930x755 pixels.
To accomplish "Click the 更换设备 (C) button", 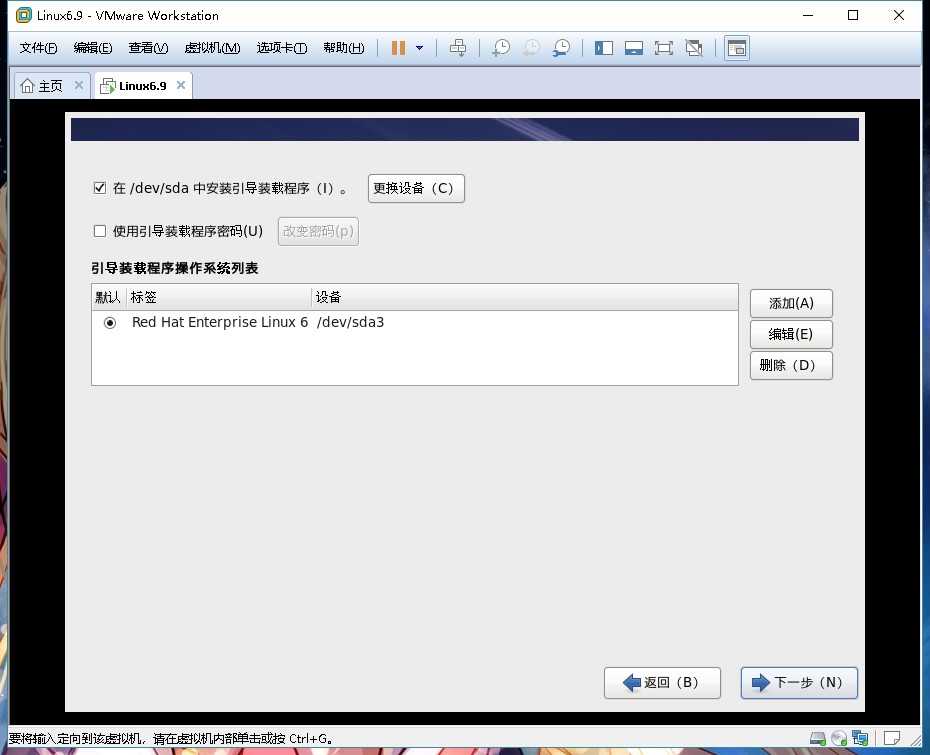I will tap(416, 189).
